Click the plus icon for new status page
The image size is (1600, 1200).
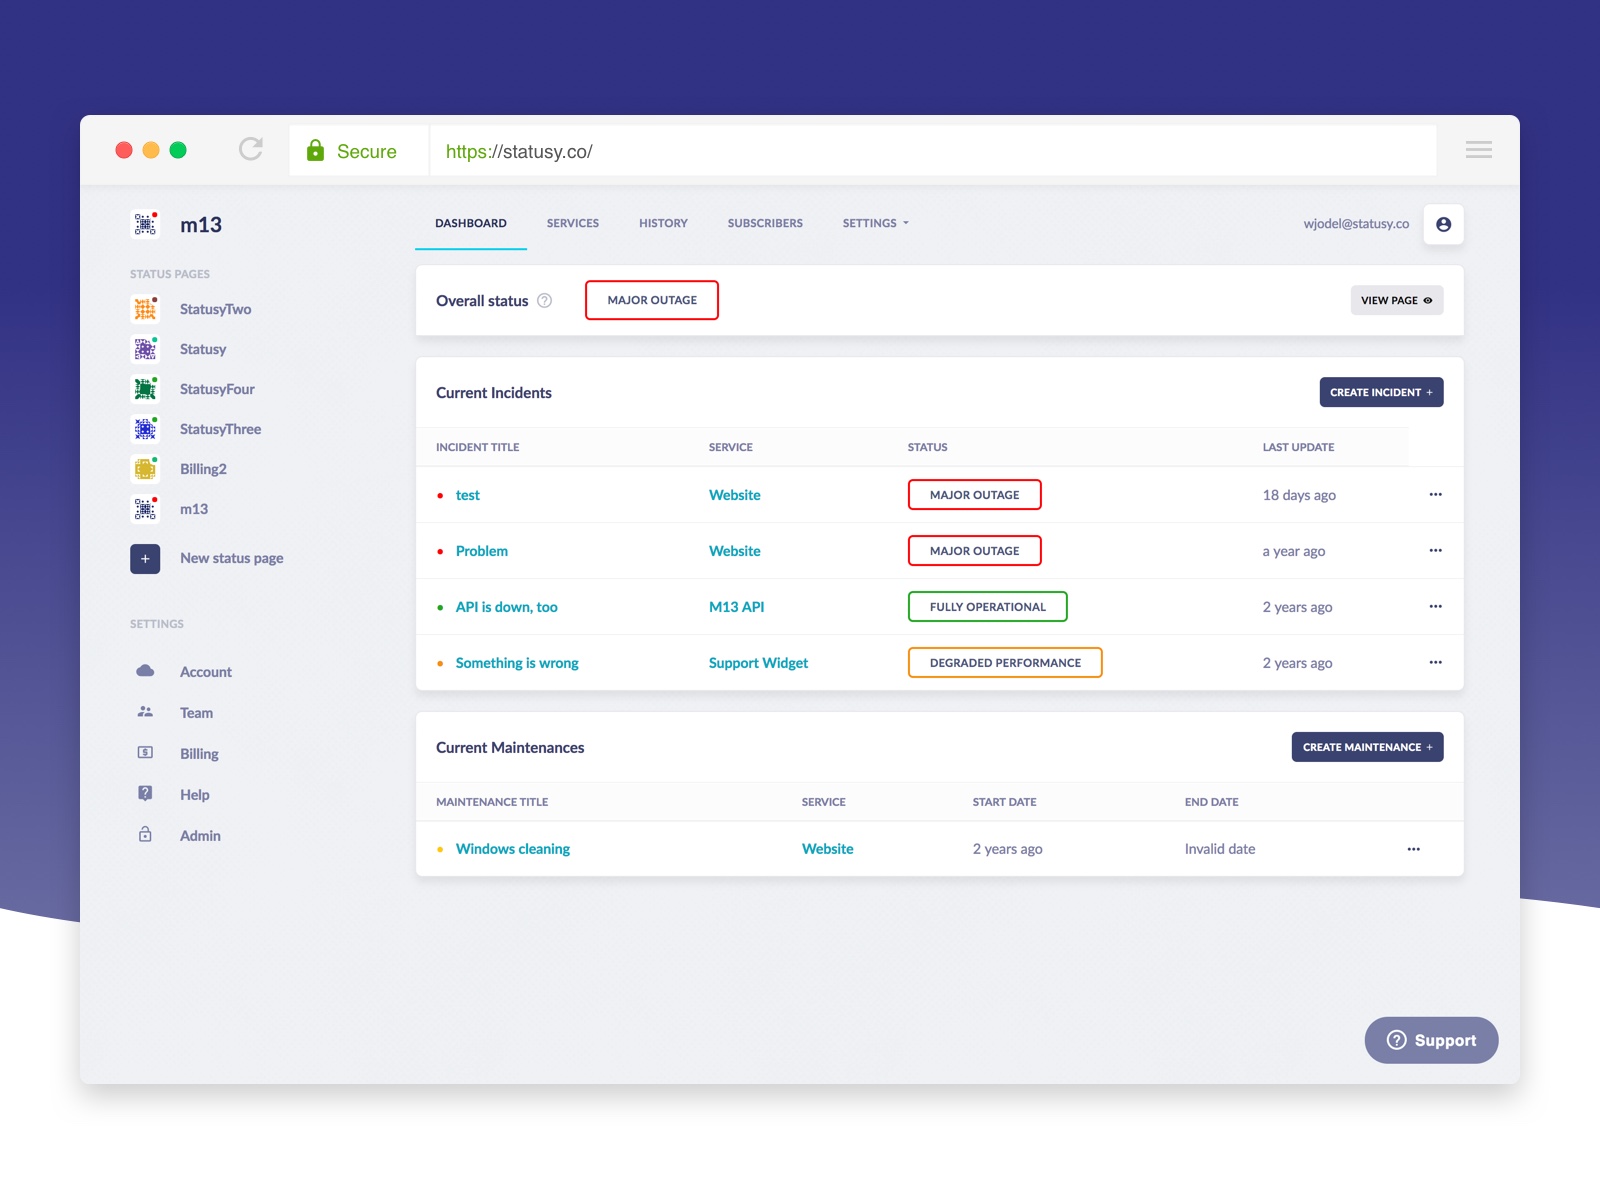(145, 559)
